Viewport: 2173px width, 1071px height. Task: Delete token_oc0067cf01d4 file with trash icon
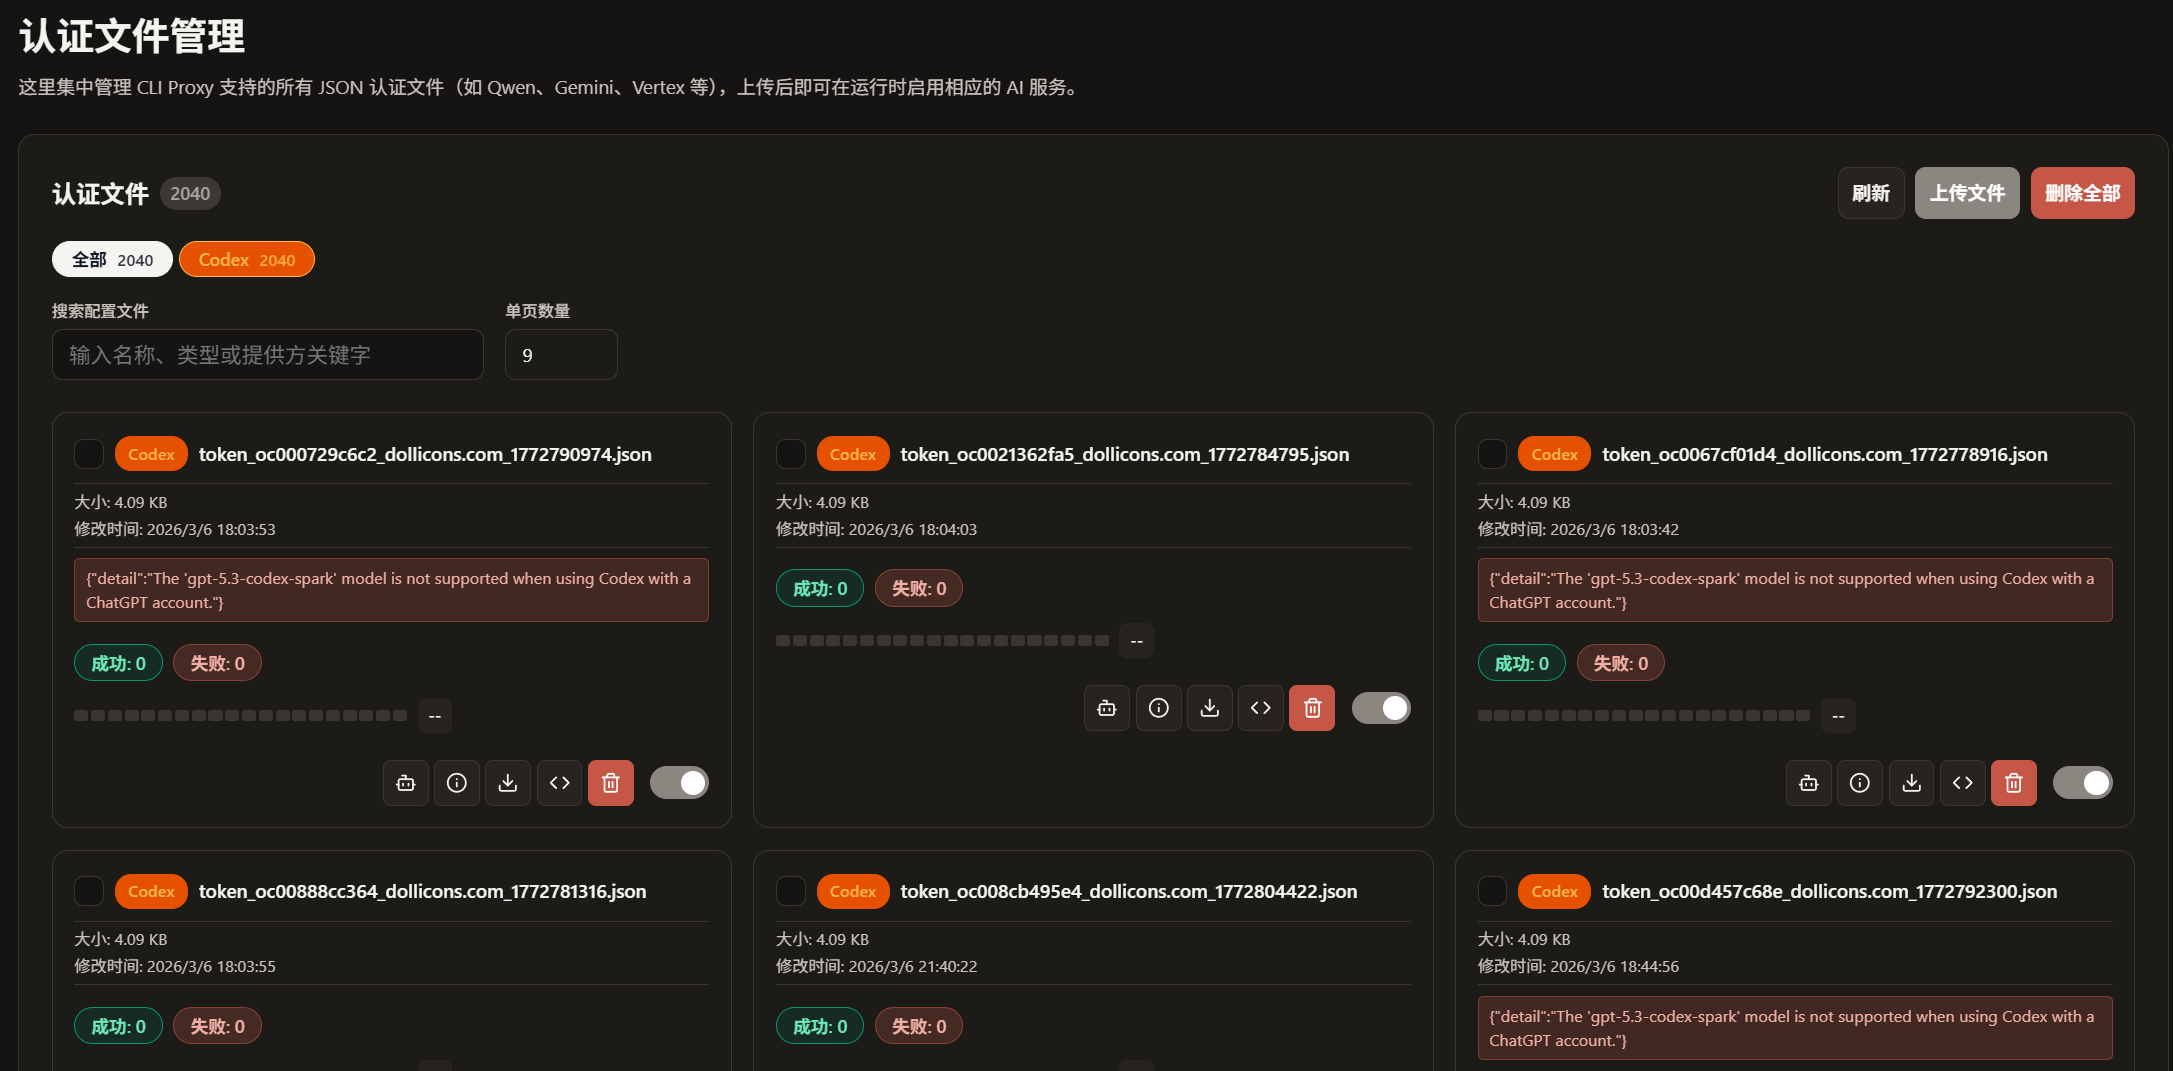pyautogui.click(x=2014, y=783)
